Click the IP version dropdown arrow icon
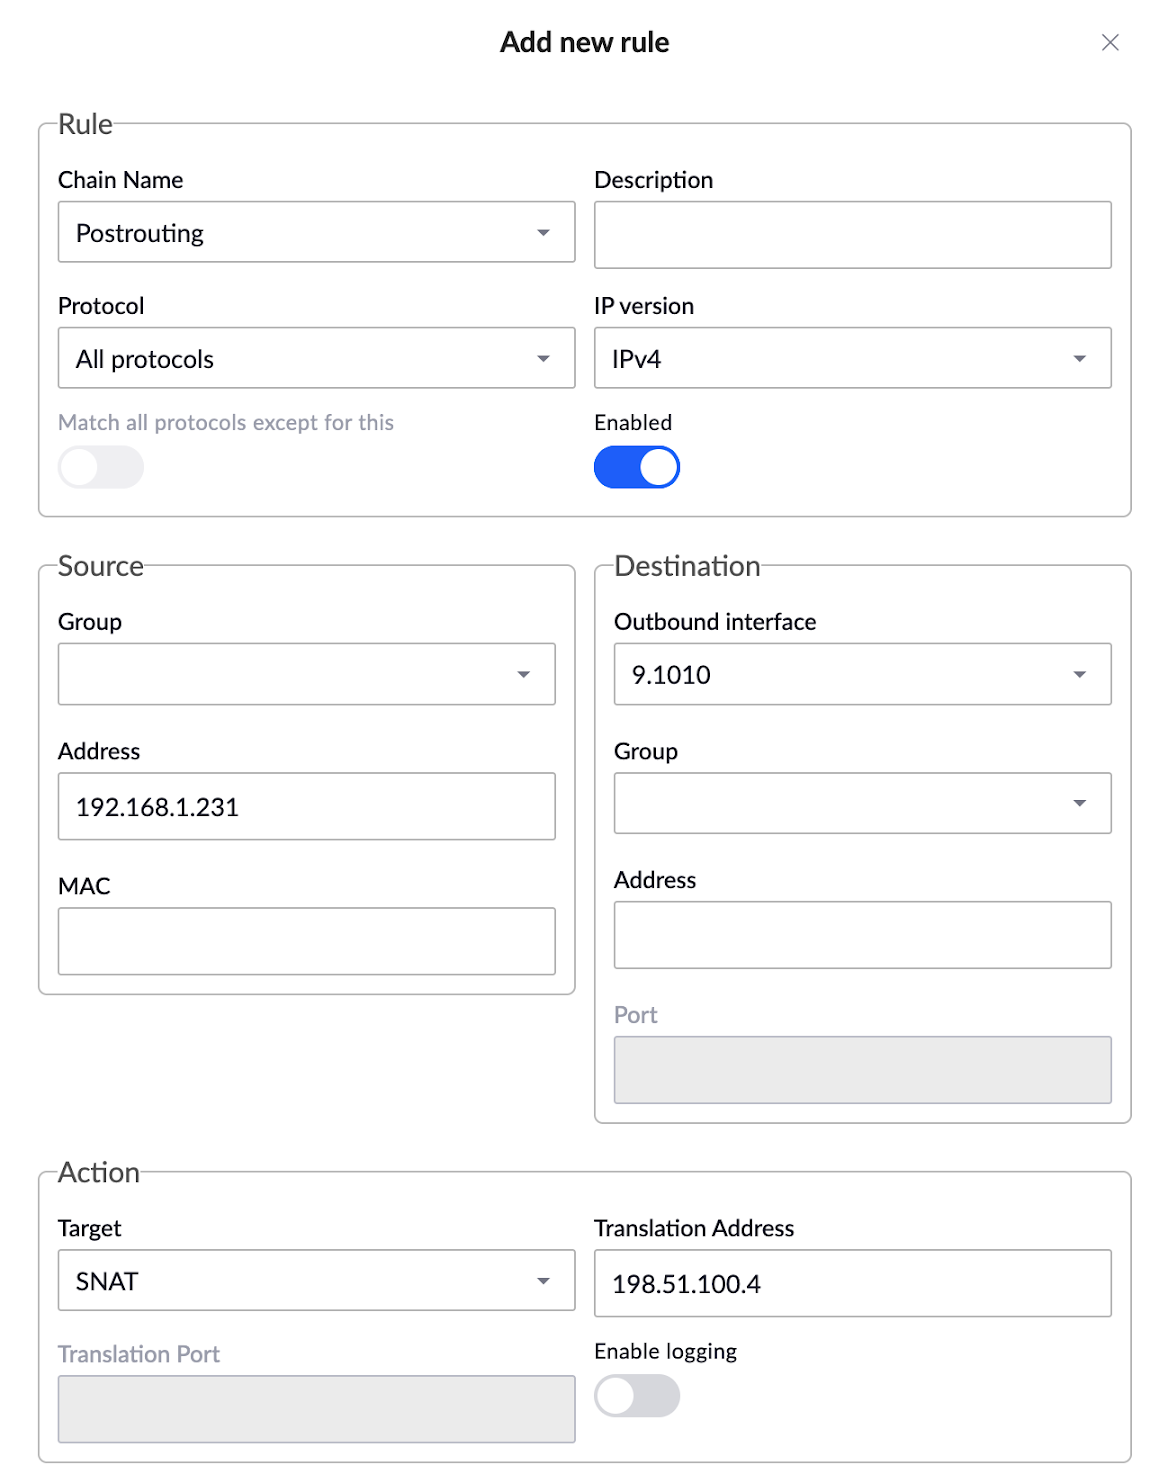The height and width of the screenshot is (1482, 1168). tap(1079, 357)
